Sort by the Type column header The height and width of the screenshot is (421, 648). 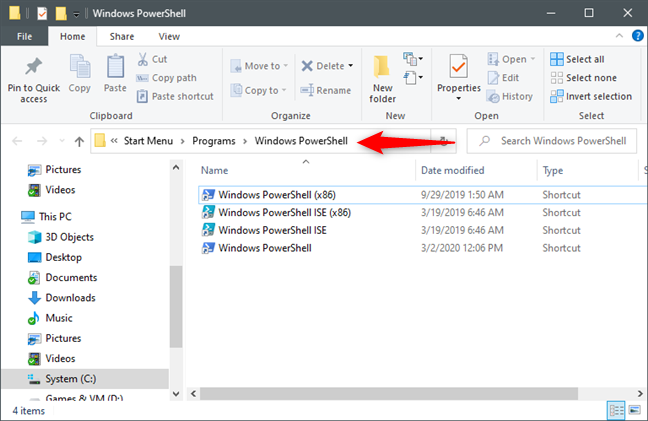[x=553, y=170]
